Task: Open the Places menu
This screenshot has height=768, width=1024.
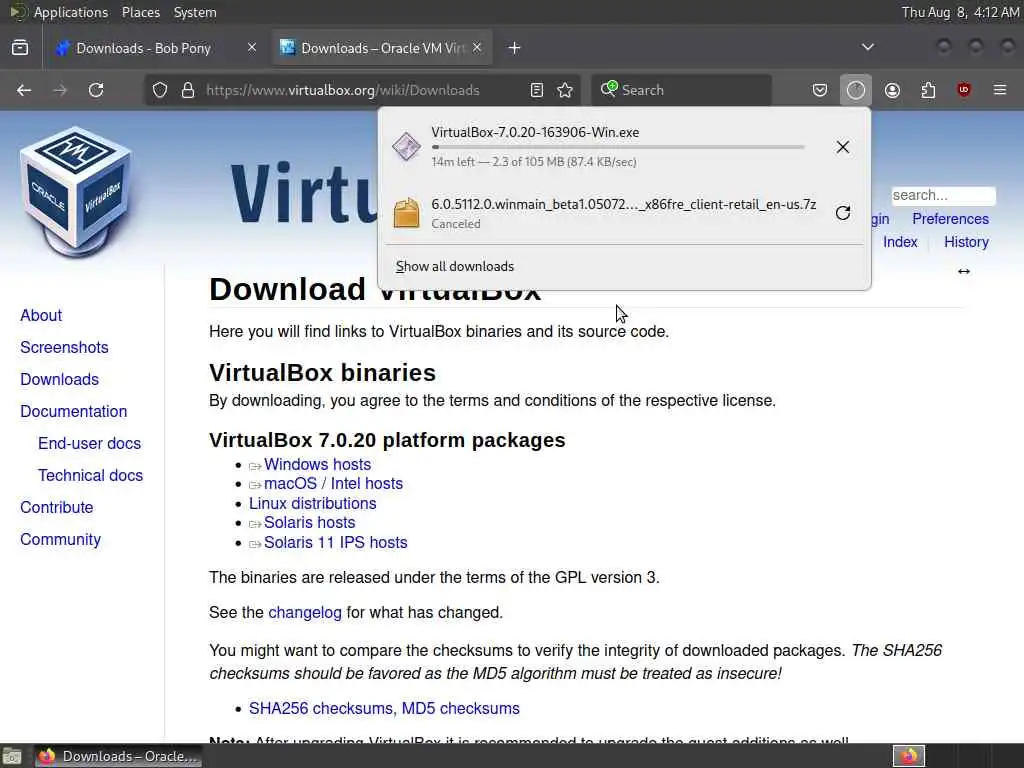Action: coord(140,12)
